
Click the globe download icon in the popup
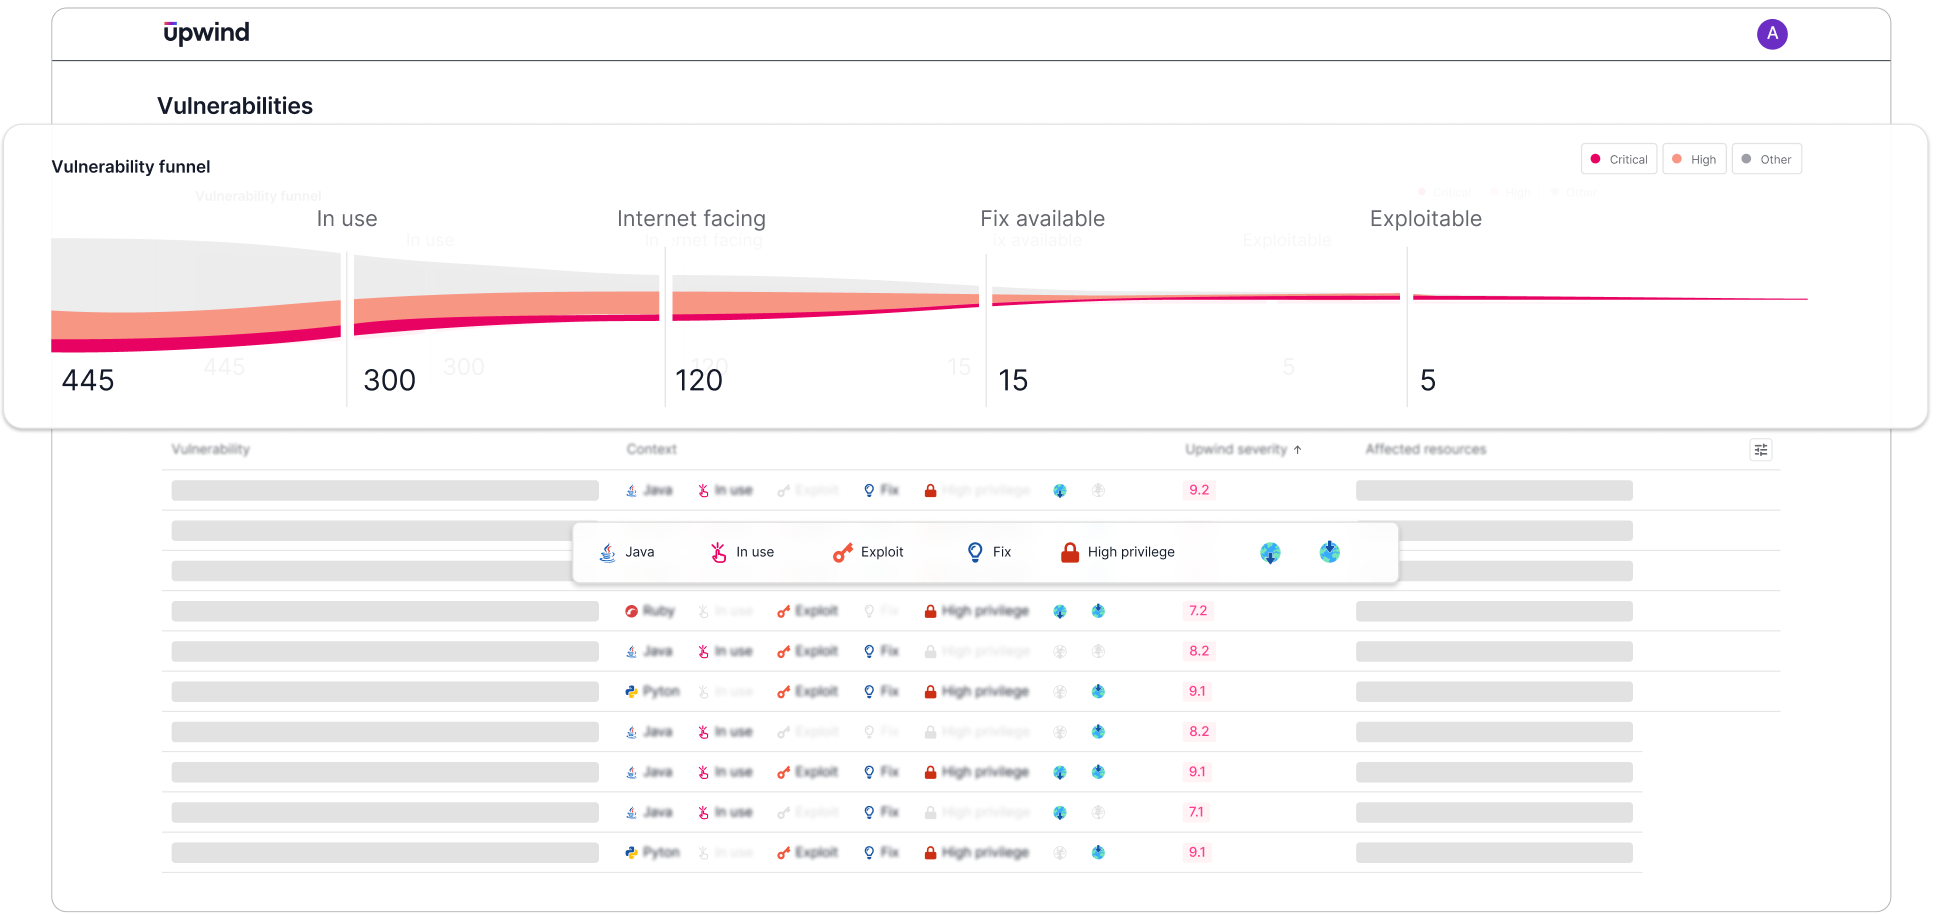tap(1270, 552)
